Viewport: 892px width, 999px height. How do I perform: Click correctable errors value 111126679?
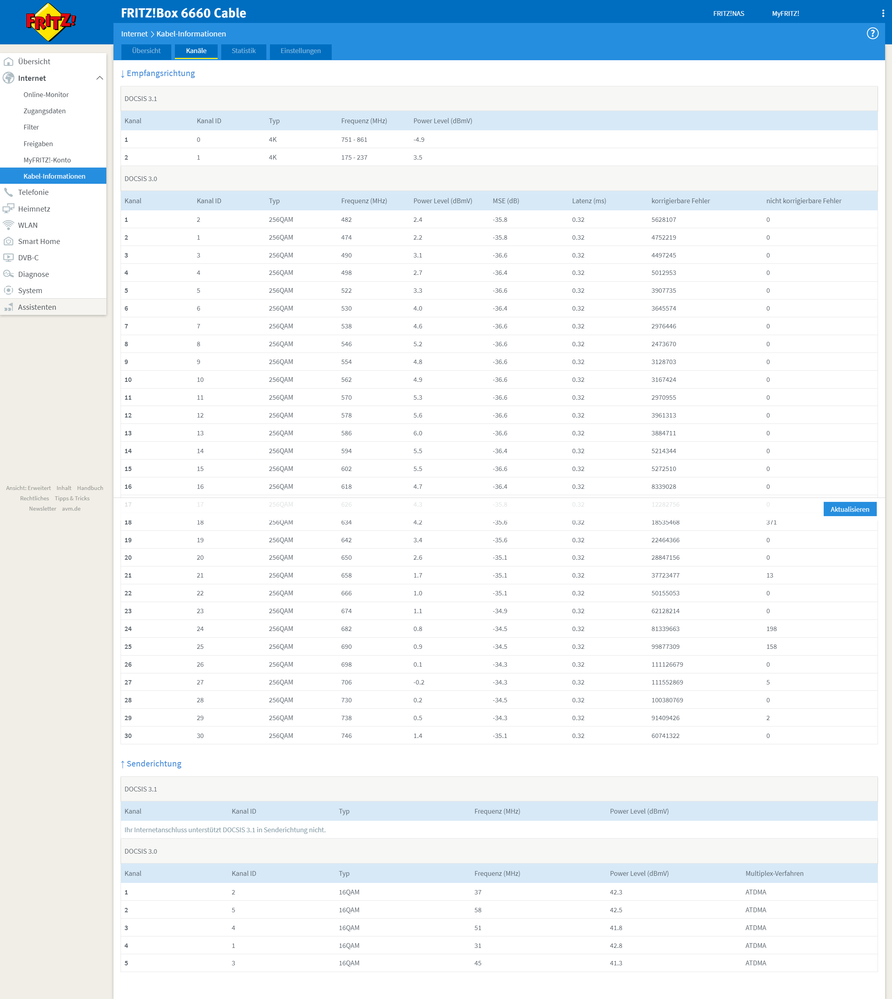click(x=667, y=665)
